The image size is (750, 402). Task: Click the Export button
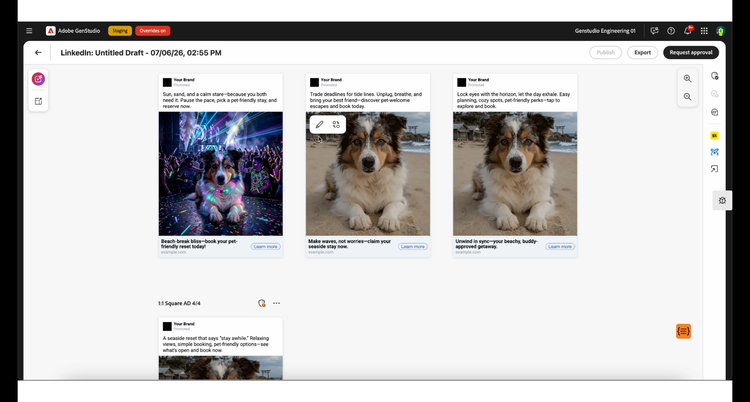(642, 53)
